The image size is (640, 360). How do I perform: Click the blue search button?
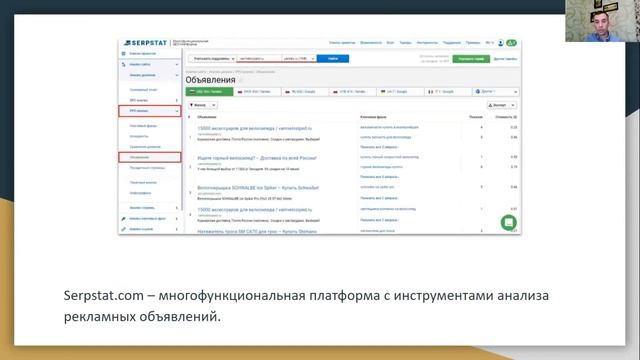tap(333, 59)
